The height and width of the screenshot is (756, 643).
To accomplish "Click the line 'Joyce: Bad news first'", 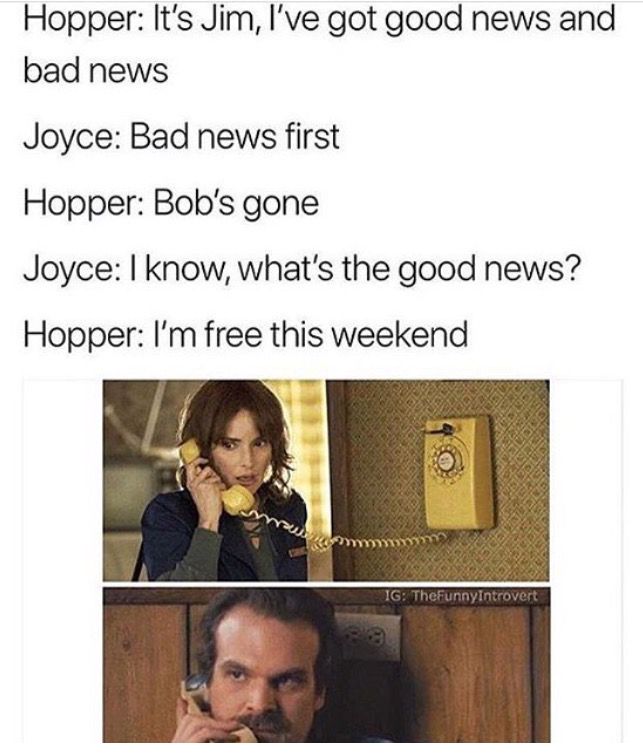I will click(x=181, y=136).
